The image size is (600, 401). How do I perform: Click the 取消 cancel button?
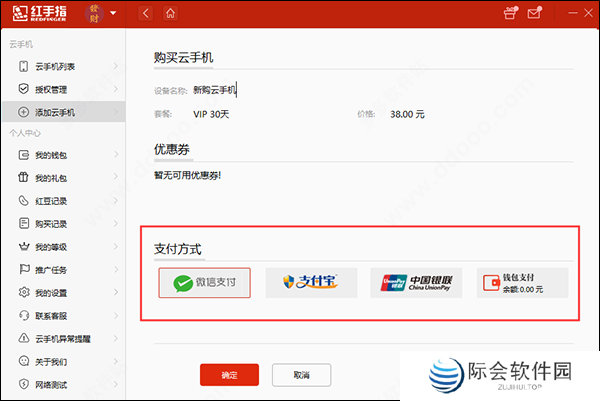tap(302, 375)
